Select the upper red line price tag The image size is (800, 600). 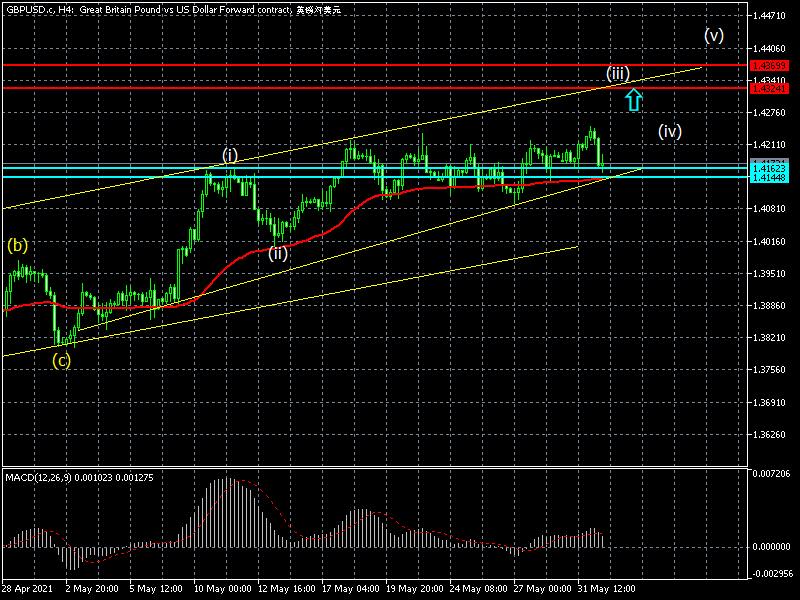pos(769,64)
